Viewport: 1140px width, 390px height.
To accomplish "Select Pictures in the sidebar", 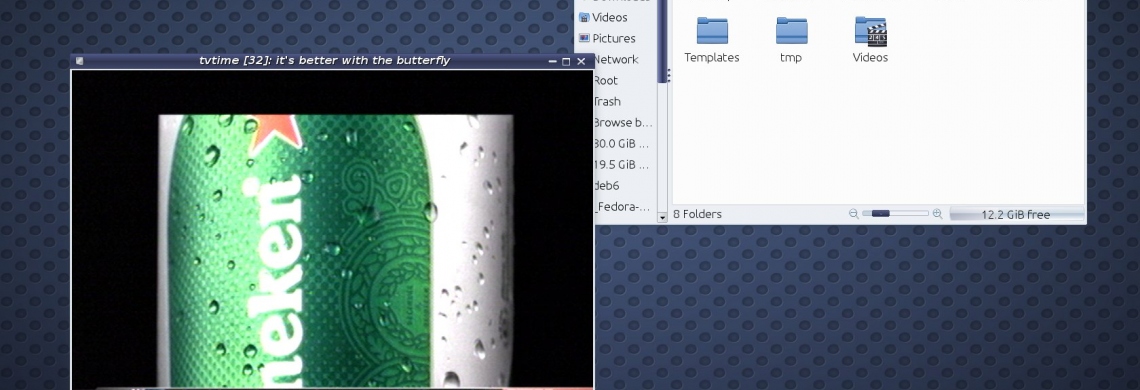I will pyautogui.click(x=614, y=39).
